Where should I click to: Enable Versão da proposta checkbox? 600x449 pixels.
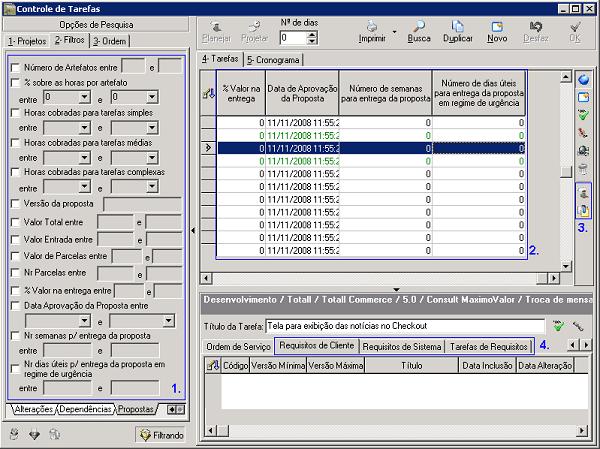point(15,204)
